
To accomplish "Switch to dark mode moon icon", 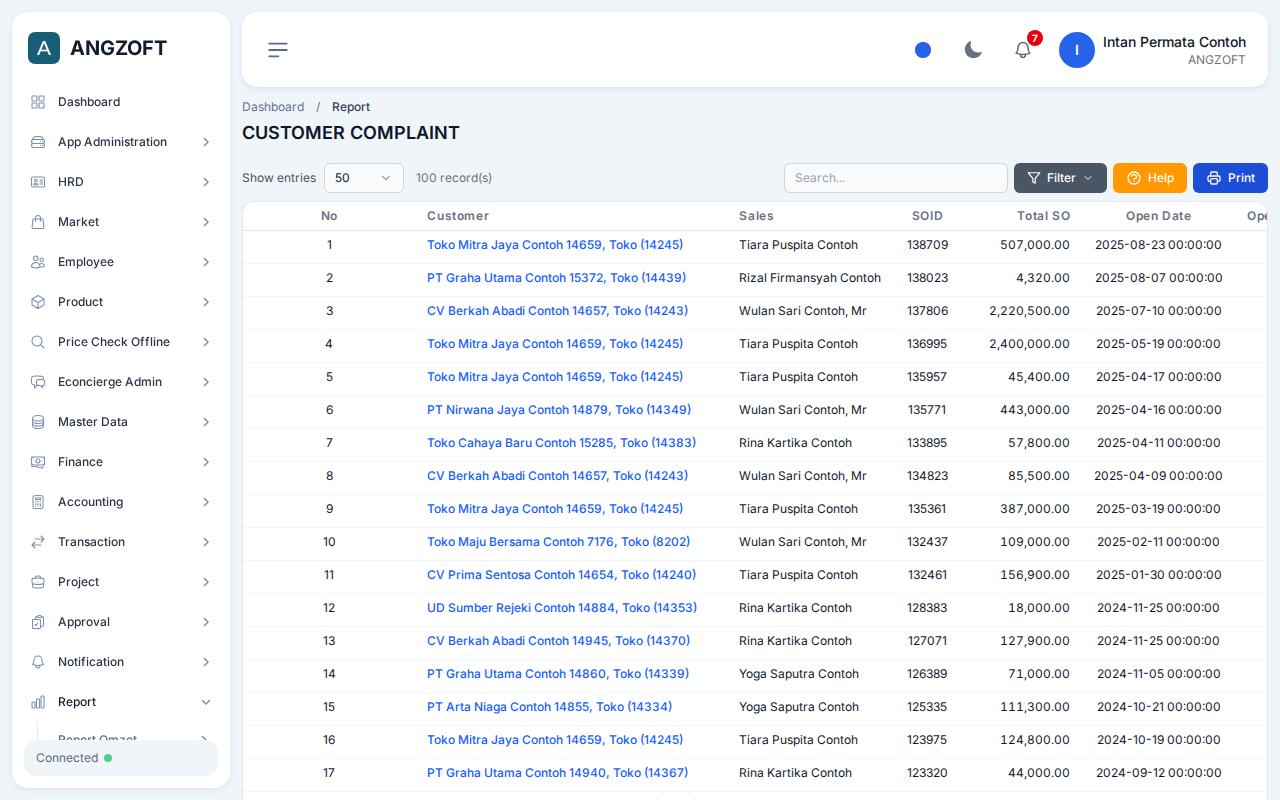I will [973, 50].
